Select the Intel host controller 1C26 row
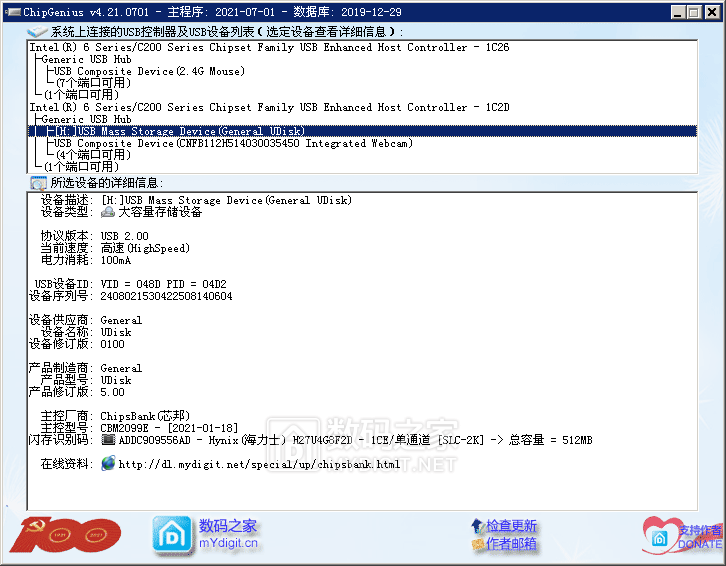 (269, 47)
